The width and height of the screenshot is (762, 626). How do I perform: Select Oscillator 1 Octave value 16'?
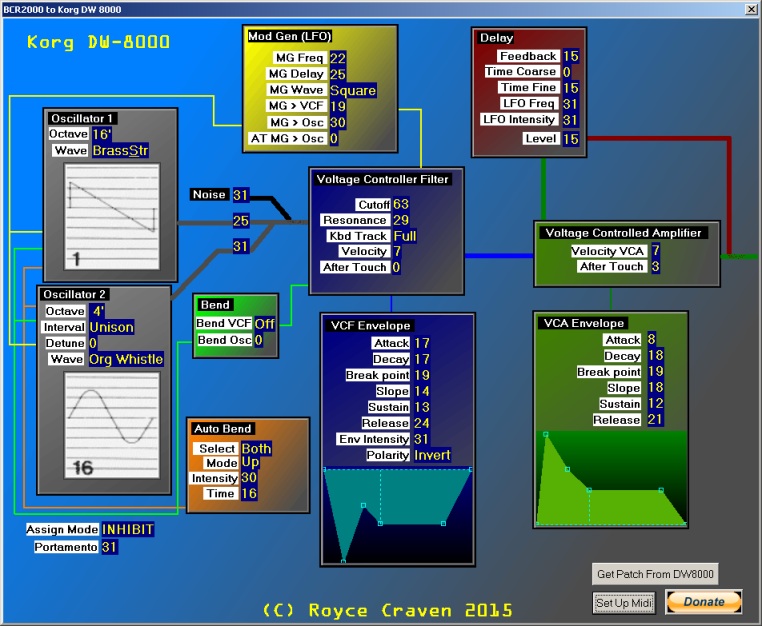[x=102, y=134]
